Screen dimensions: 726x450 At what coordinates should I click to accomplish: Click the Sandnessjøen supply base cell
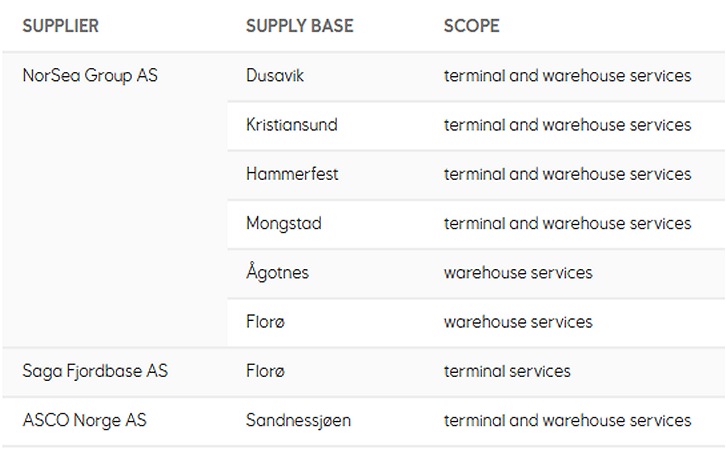[x=298, y=420]
